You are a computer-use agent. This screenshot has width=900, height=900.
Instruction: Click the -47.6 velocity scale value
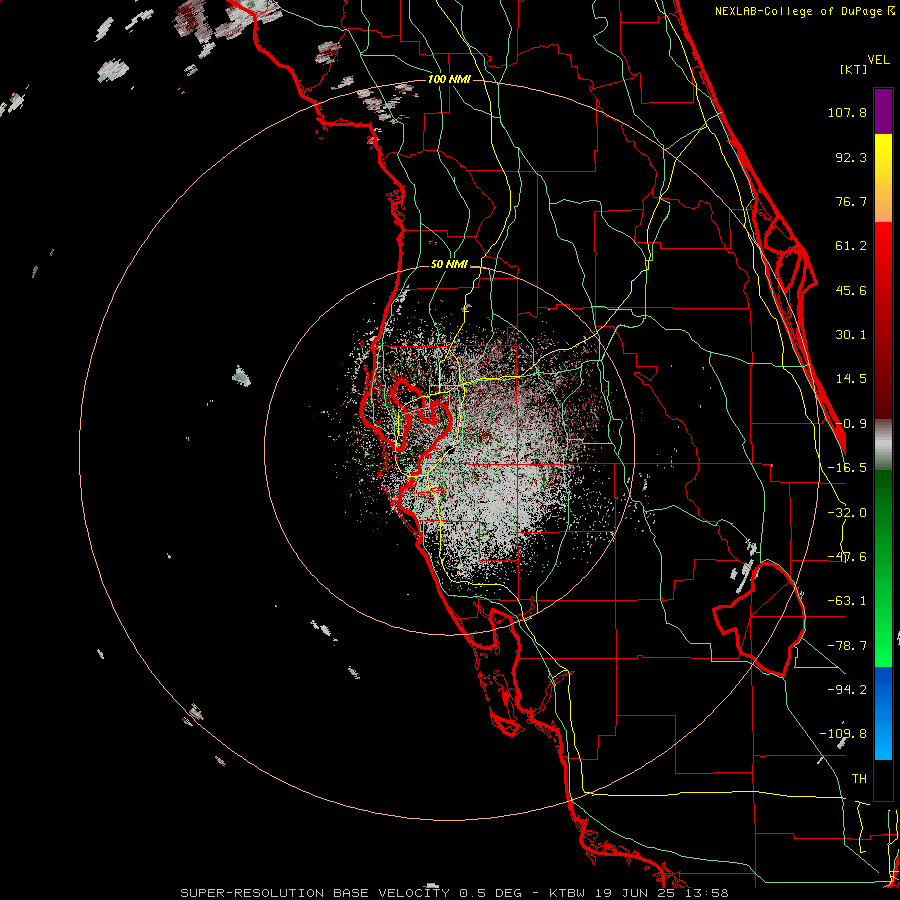pos(847,557)
